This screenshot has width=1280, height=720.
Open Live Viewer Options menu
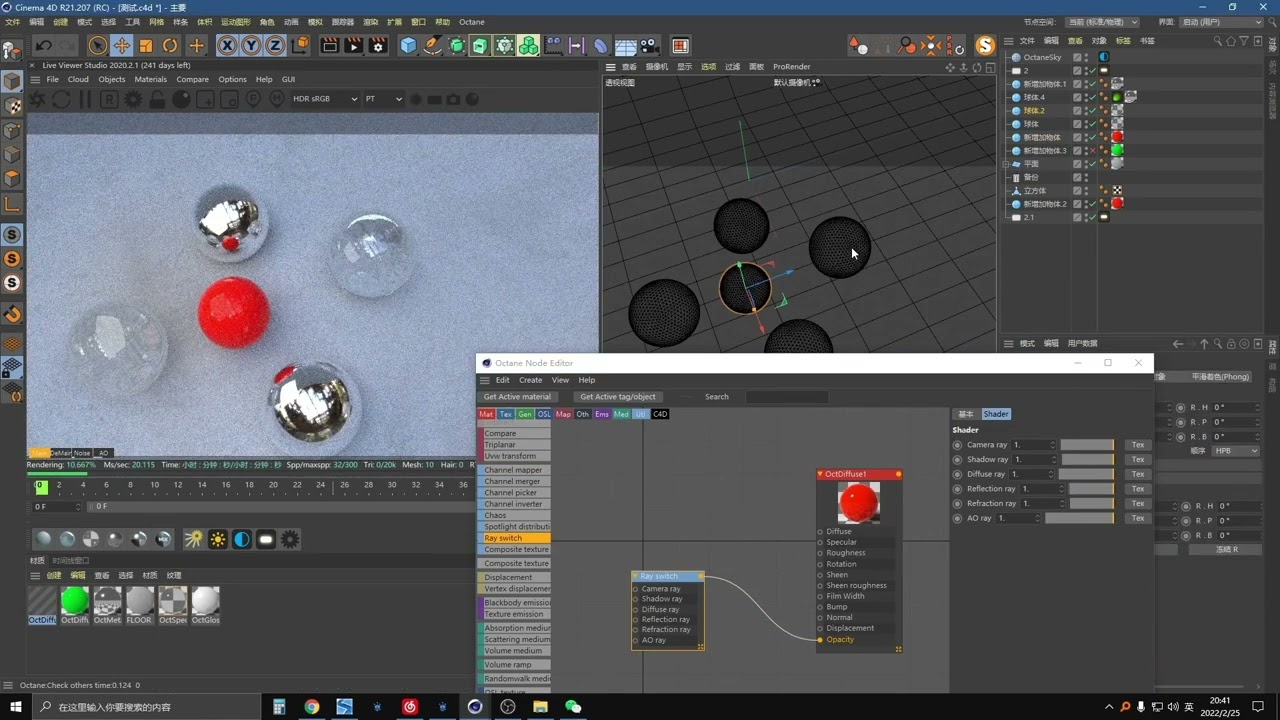232,79
